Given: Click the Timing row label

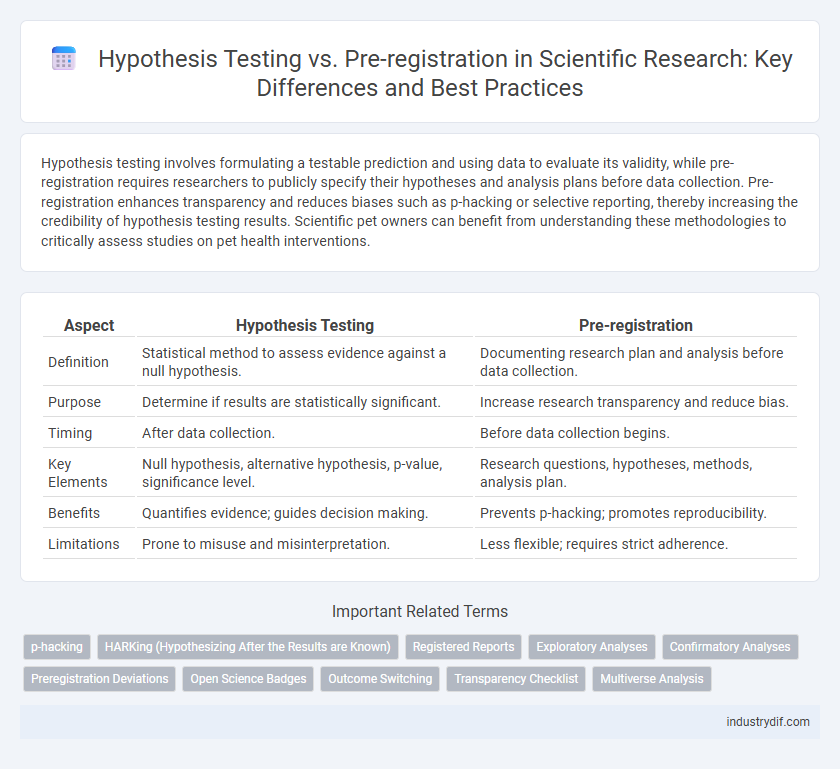Looking at the screenshot, I should pyautogui.click(x=70, y=433).
